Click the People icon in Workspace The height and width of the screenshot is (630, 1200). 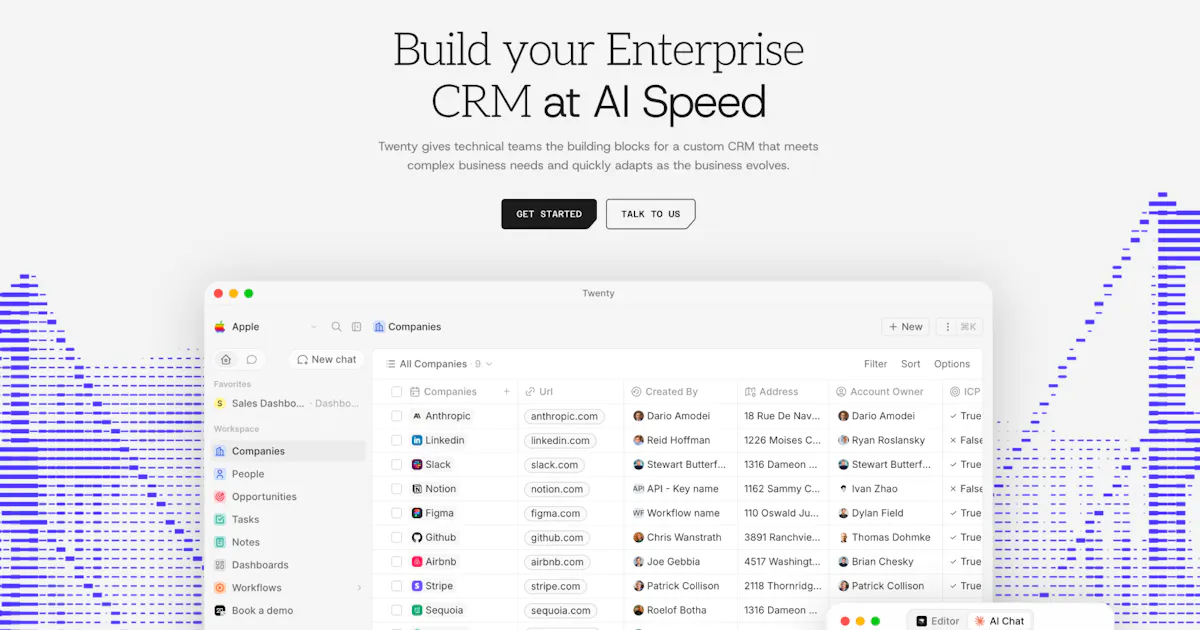(x=220, y=474)
